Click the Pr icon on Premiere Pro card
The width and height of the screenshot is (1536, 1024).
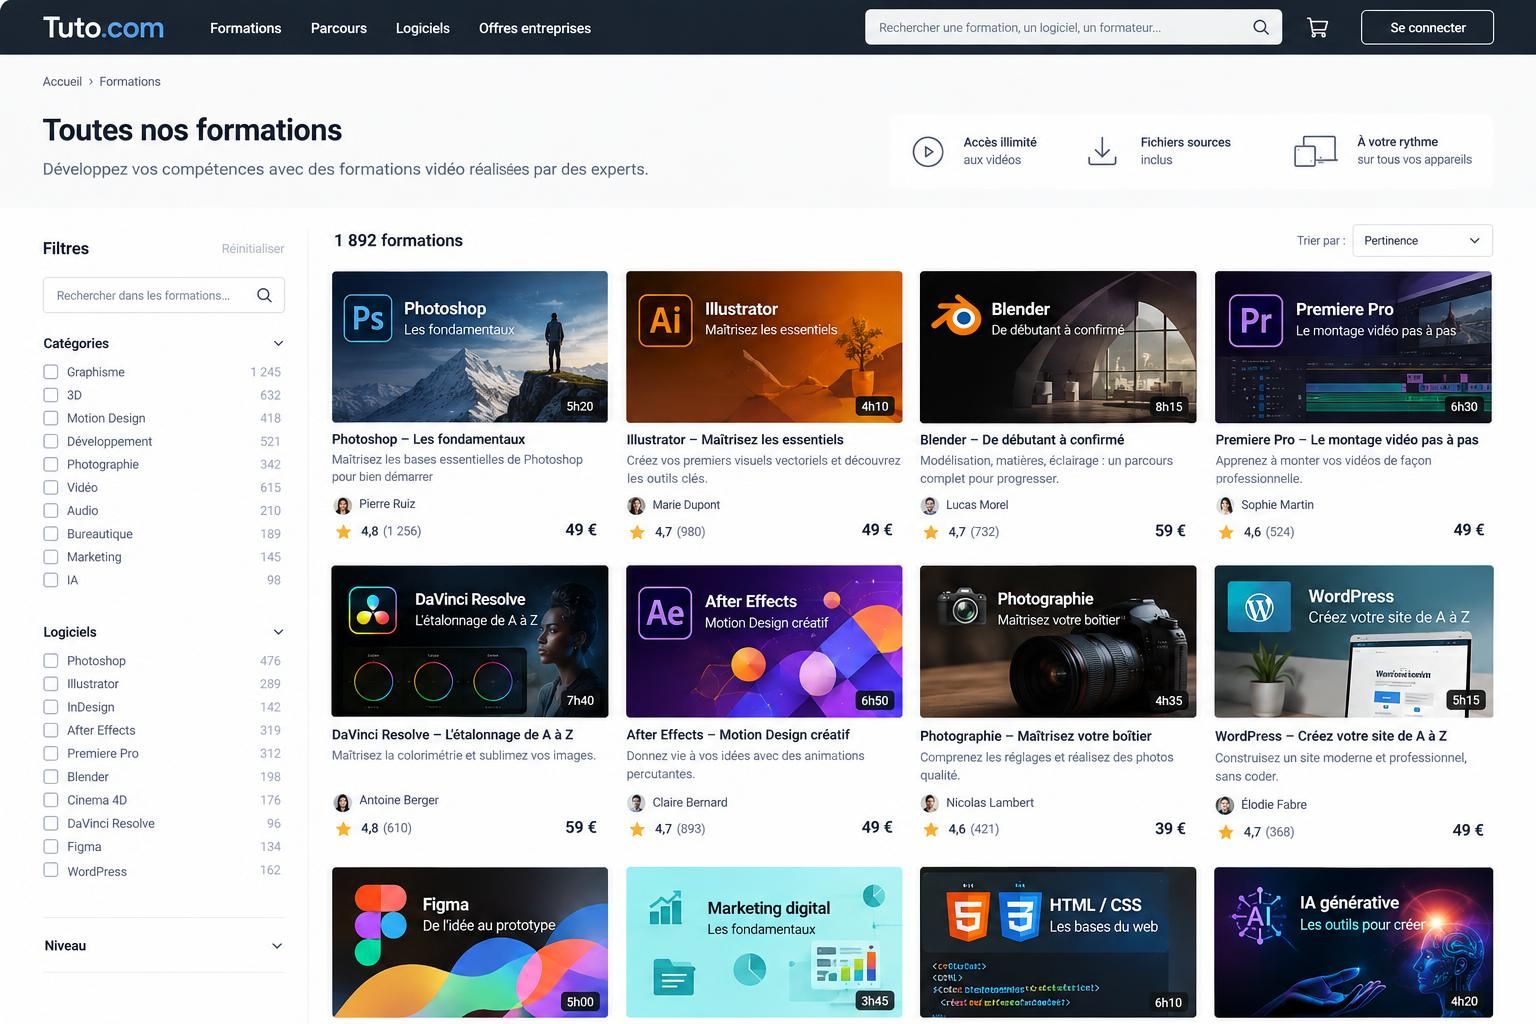point(1255,320)
